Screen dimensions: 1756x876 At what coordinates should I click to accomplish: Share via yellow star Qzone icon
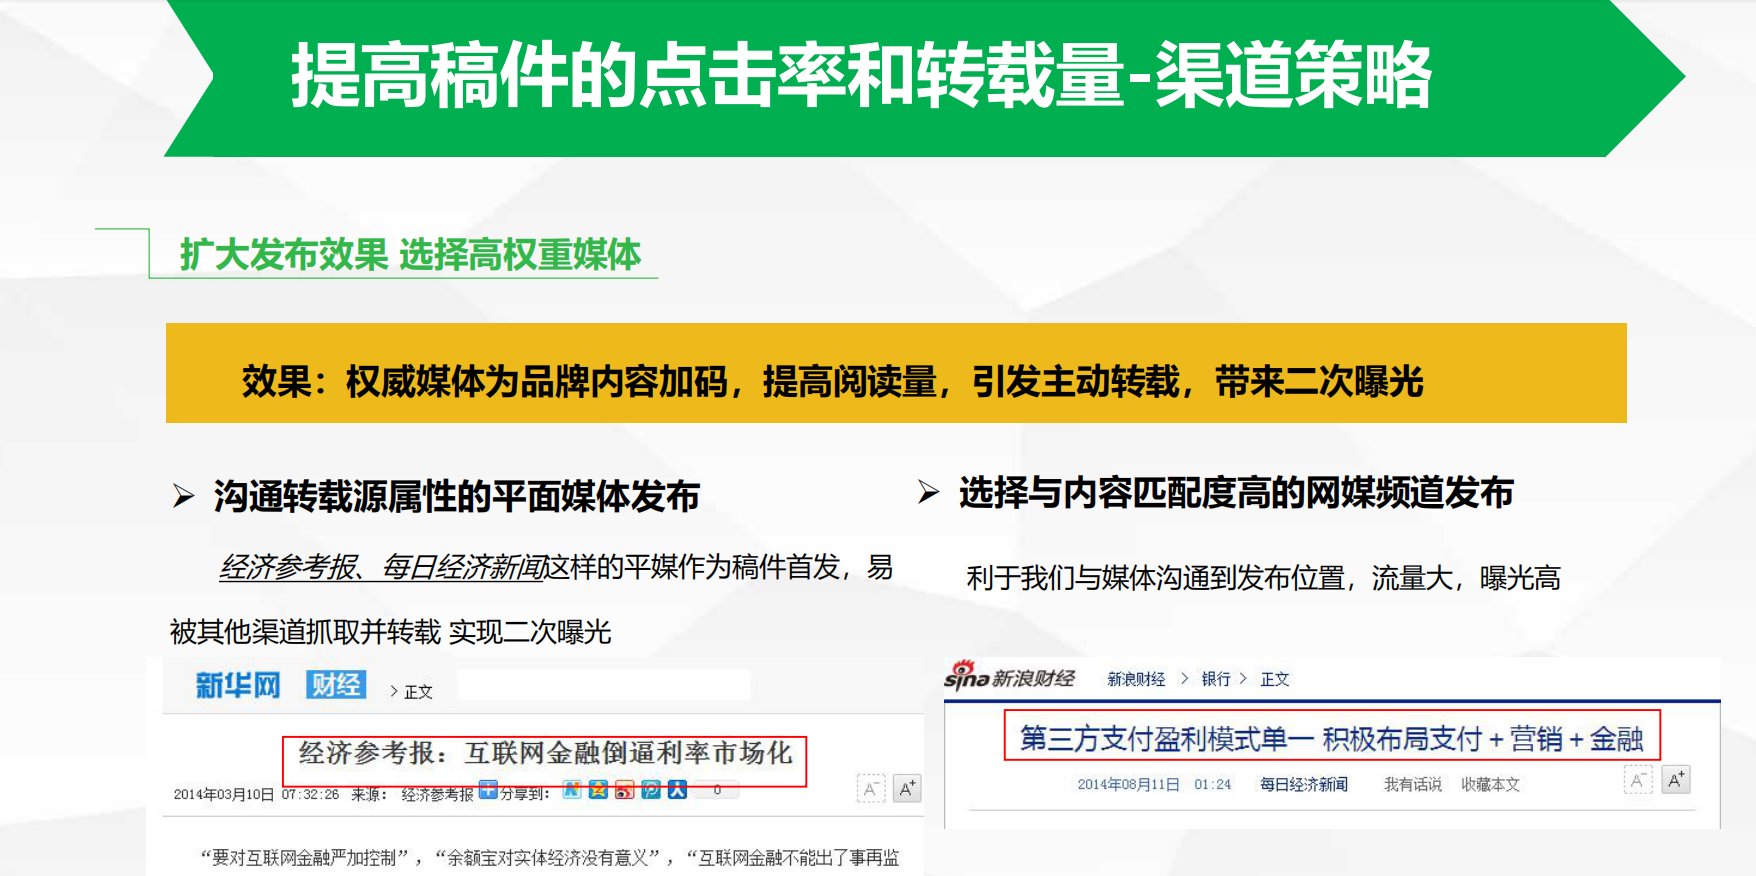pyautogui.click(x=598, y=790)
